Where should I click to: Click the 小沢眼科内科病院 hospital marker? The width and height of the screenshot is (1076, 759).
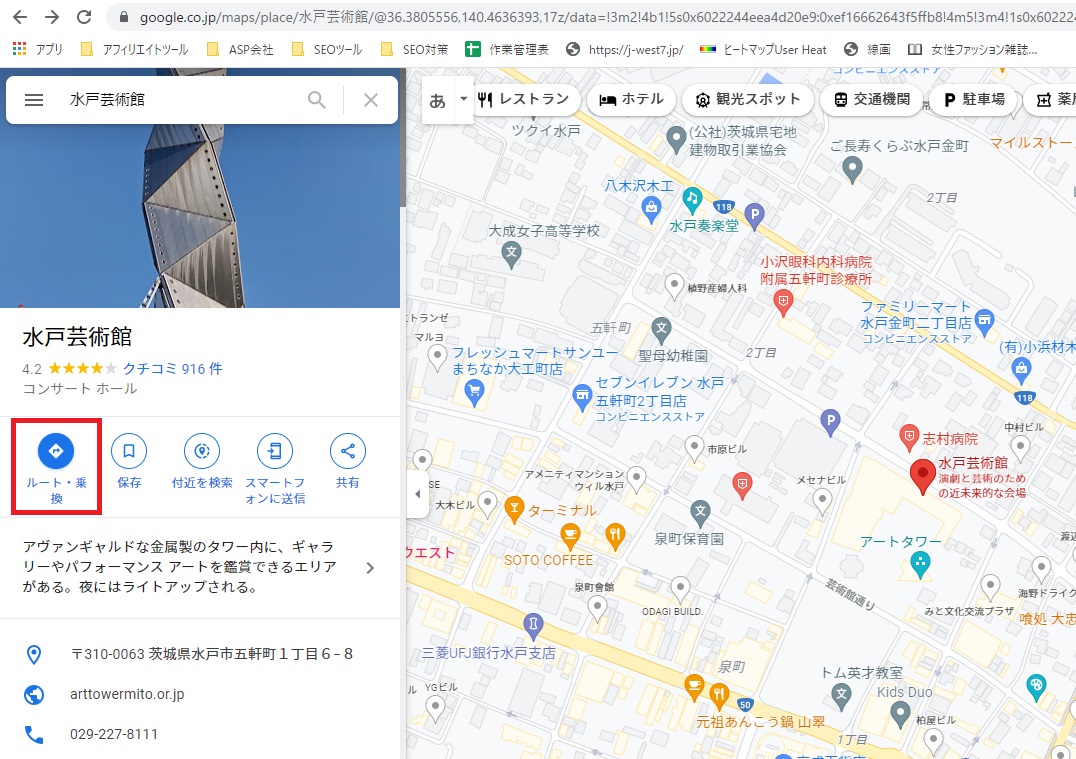coord(783,302)
